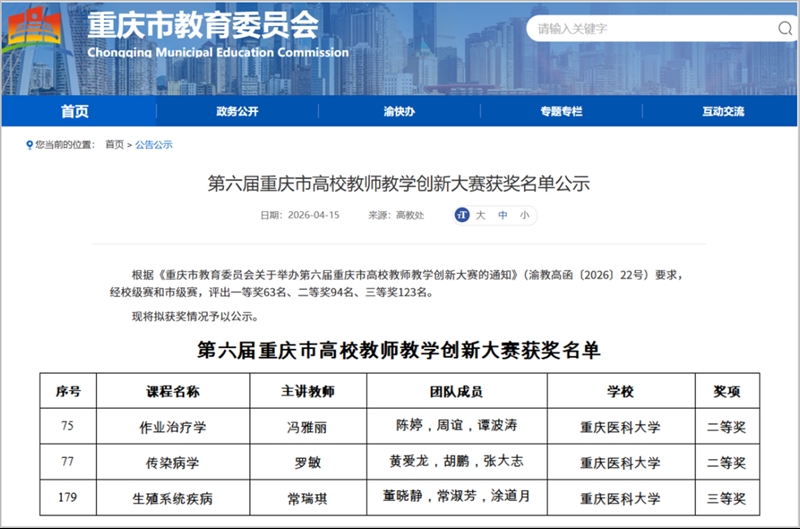Set font size to large (大)

click(480, 215)
